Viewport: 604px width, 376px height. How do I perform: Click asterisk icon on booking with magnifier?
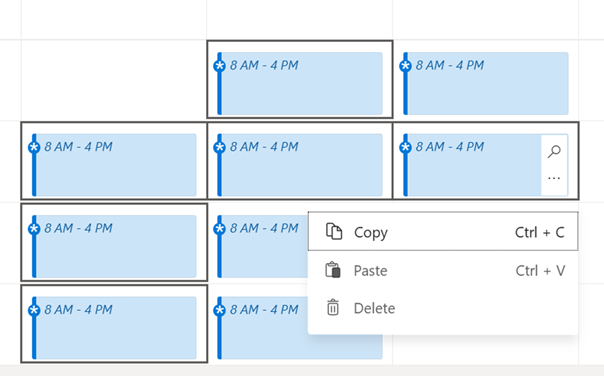(x=405, y=147)
